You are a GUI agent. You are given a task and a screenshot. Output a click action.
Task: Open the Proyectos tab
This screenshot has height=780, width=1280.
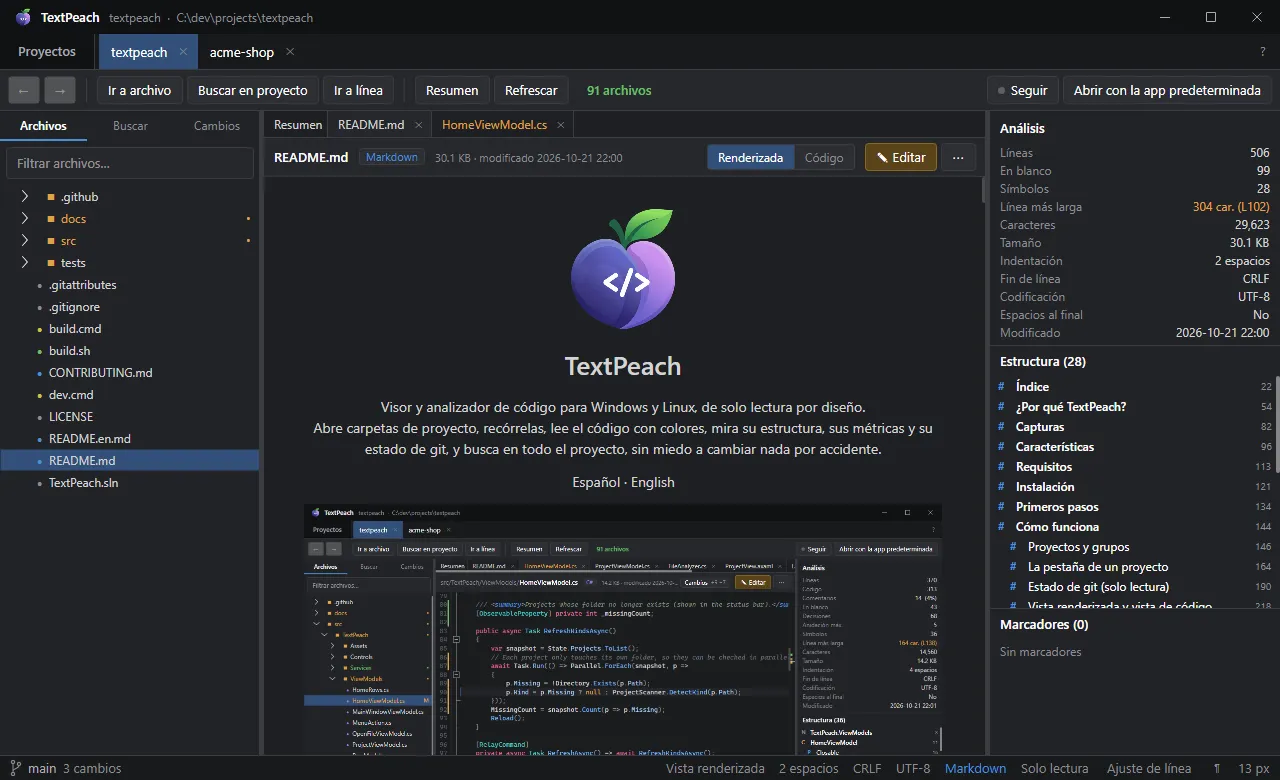[x=47, y=52]
